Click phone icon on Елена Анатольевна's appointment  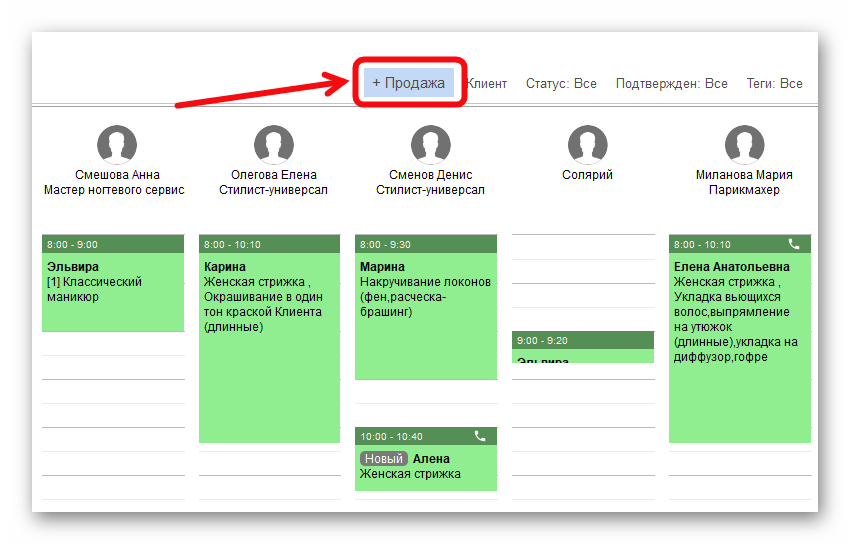(x=794, y=244)
